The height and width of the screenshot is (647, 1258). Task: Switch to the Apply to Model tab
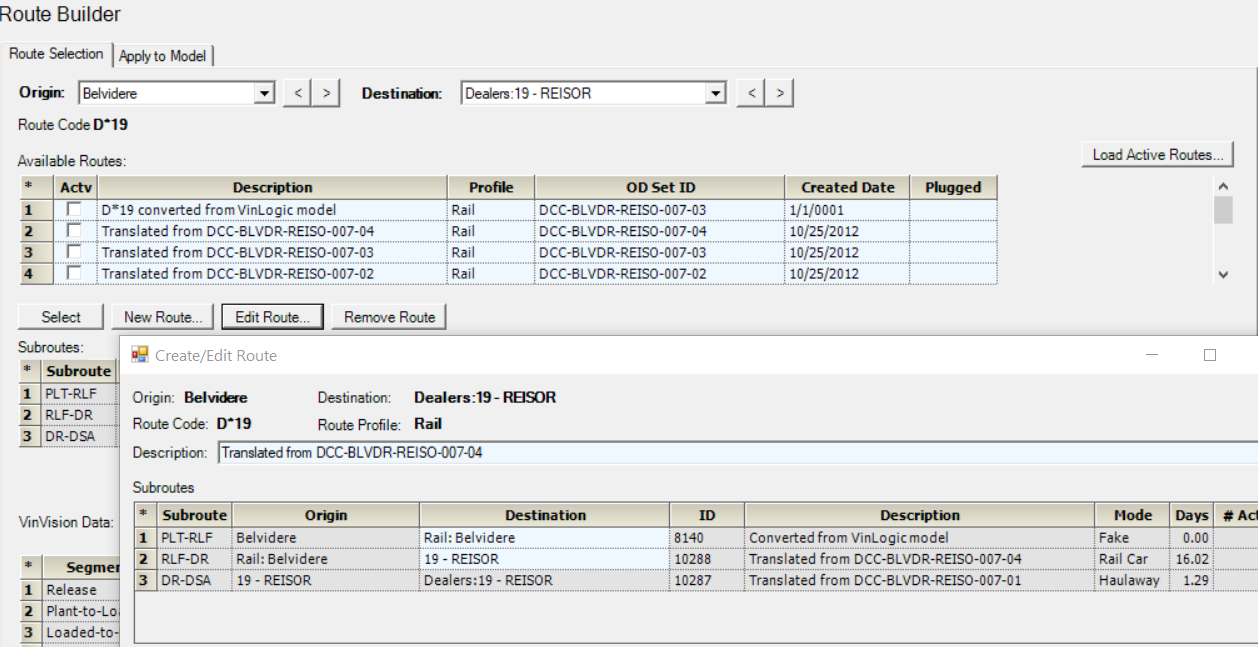click(162, 56)
